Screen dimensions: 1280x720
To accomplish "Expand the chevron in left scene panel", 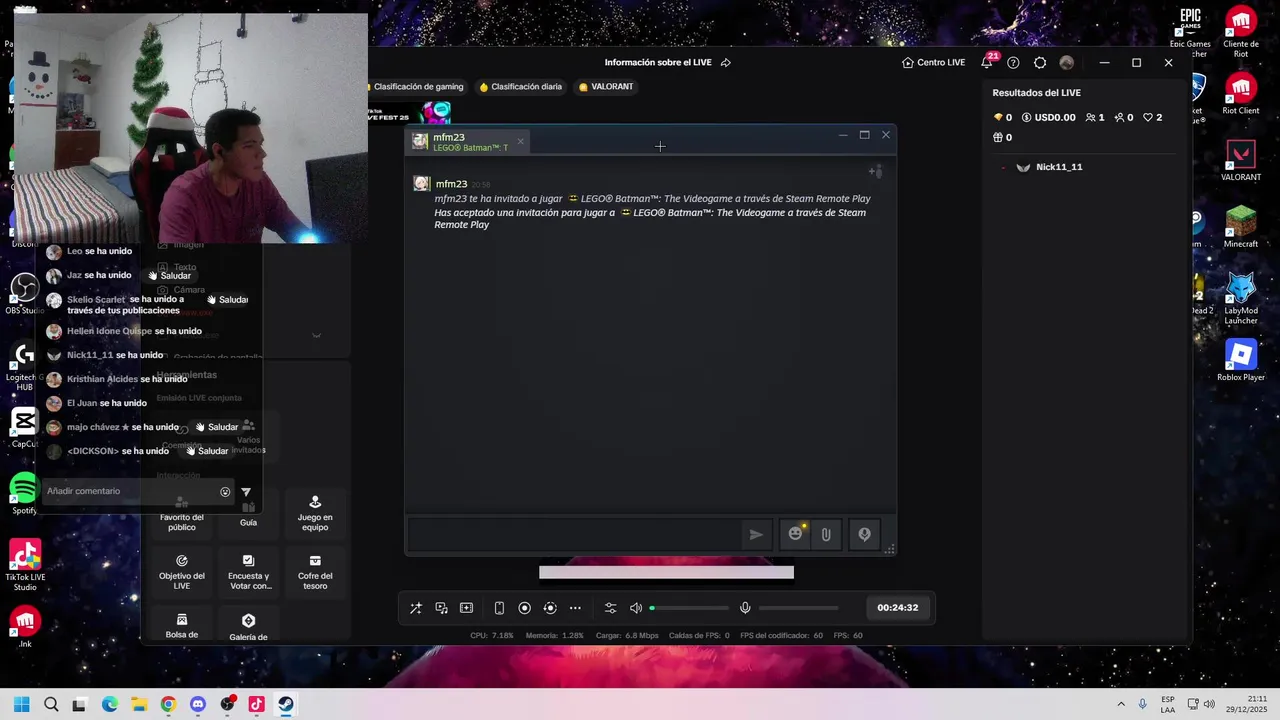I will coord(316,336).
